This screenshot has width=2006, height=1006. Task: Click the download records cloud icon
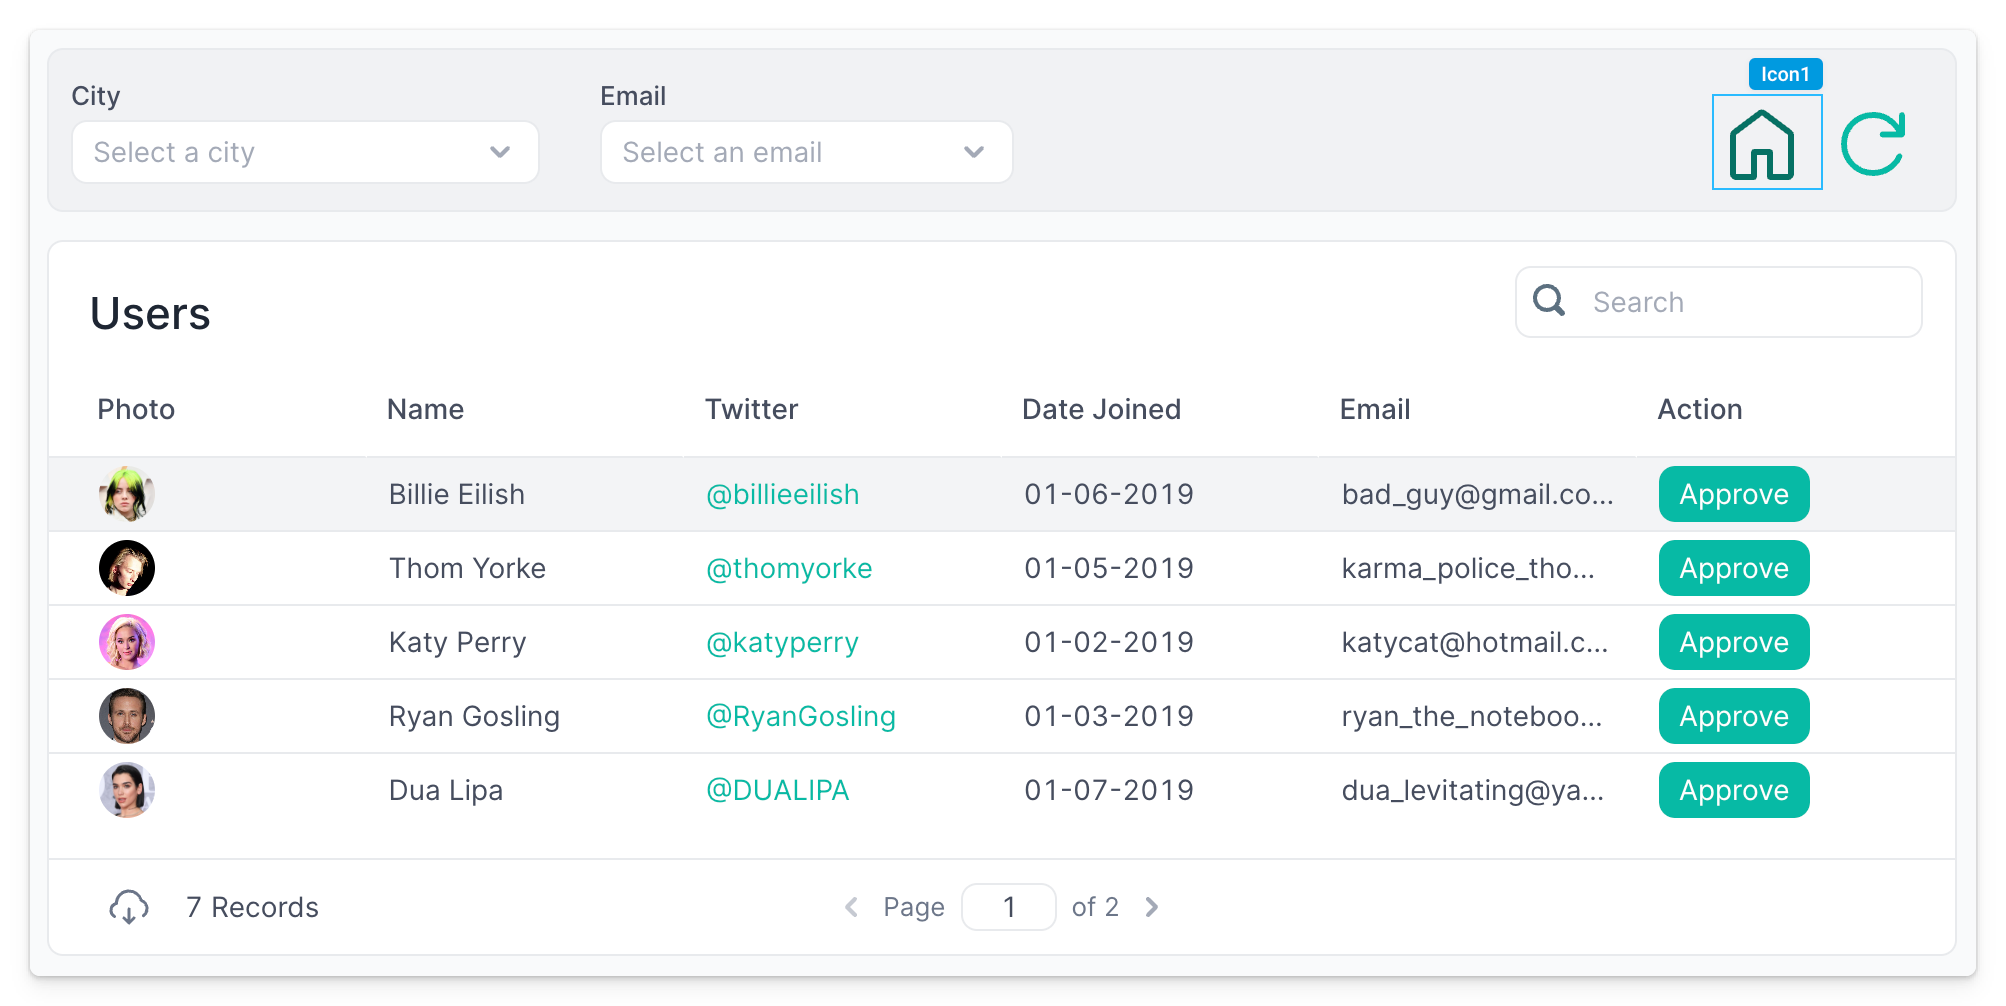[129, 907]
